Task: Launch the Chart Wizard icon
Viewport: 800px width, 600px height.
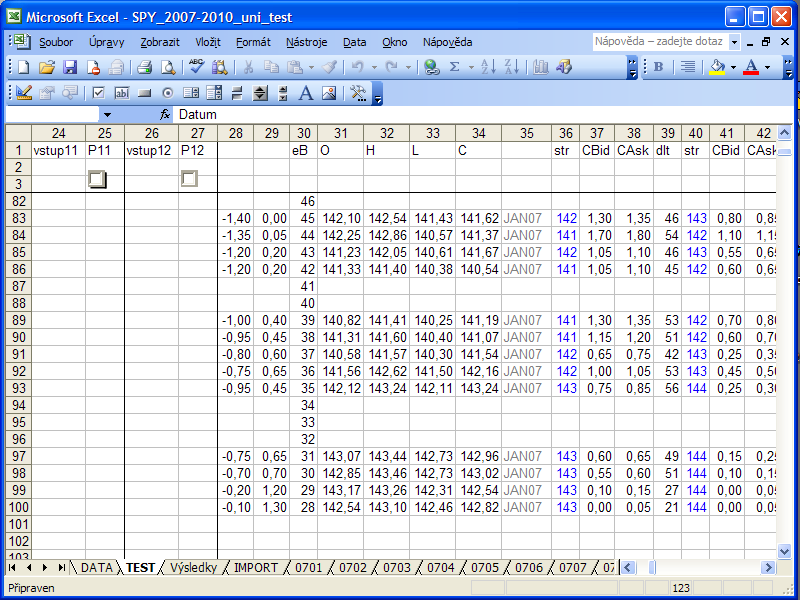Action: tap(540, 67)
